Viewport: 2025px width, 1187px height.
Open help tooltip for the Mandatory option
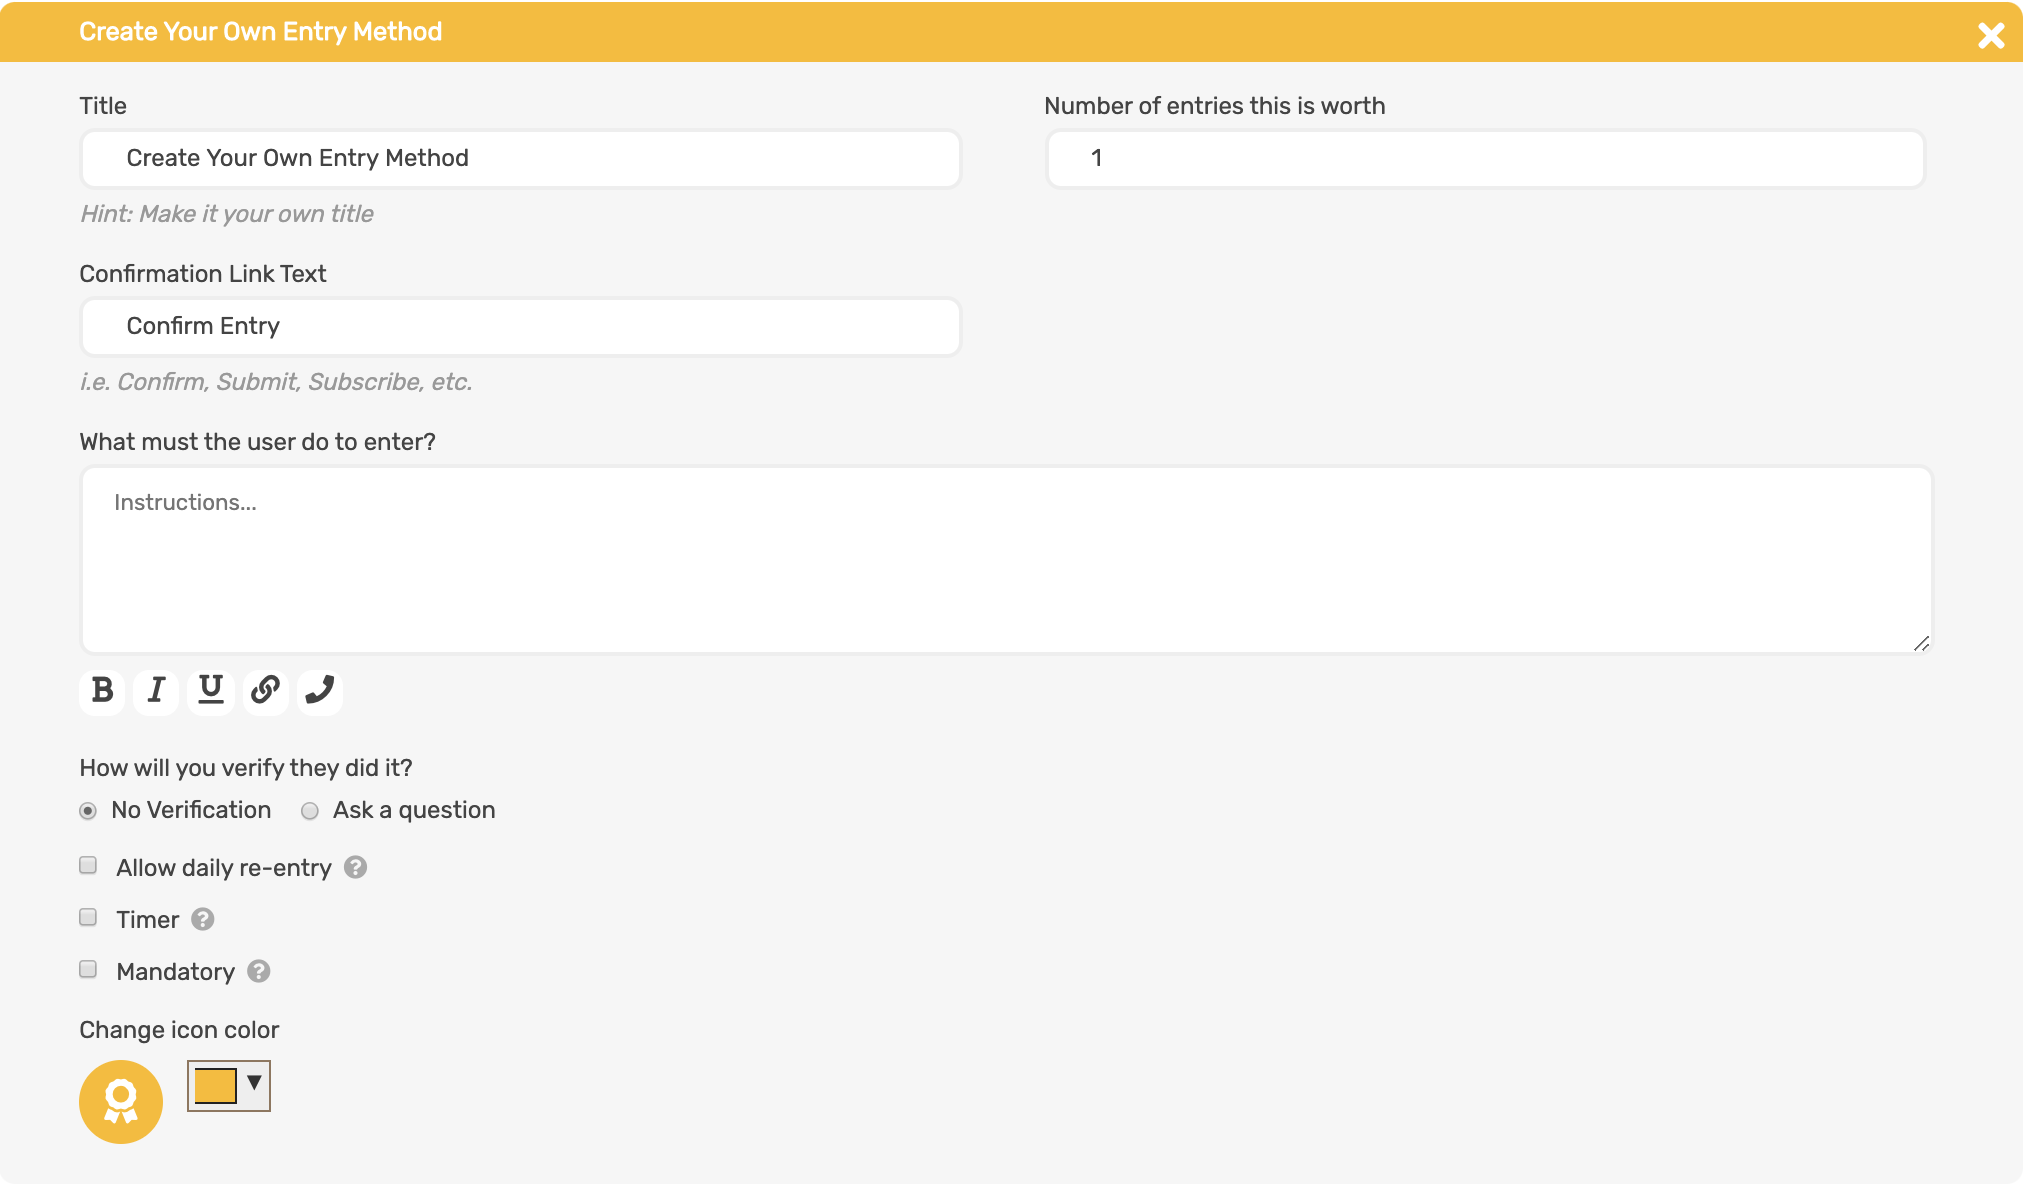(x=257, y=970)
